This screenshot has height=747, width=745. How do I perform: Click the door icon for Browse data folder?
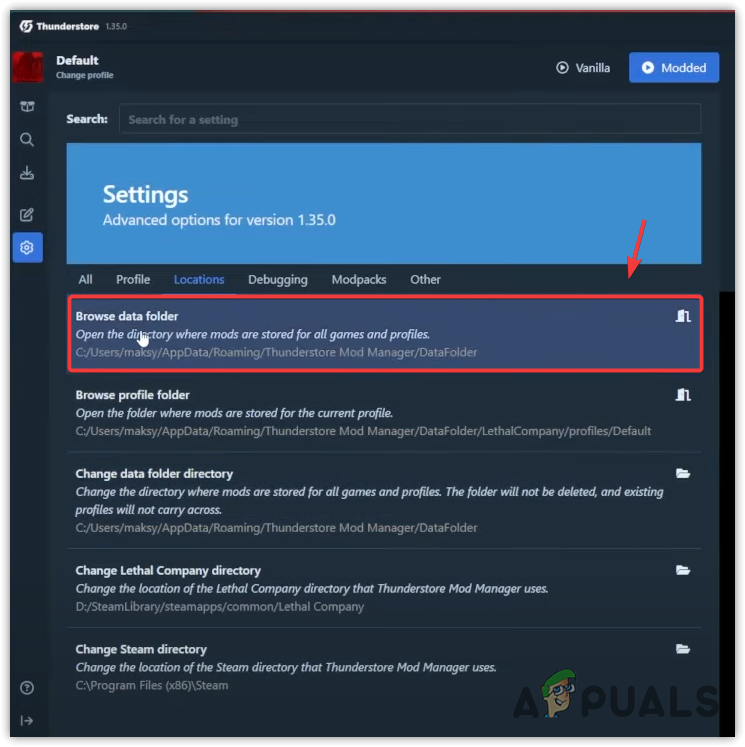(x=683, y=316)
